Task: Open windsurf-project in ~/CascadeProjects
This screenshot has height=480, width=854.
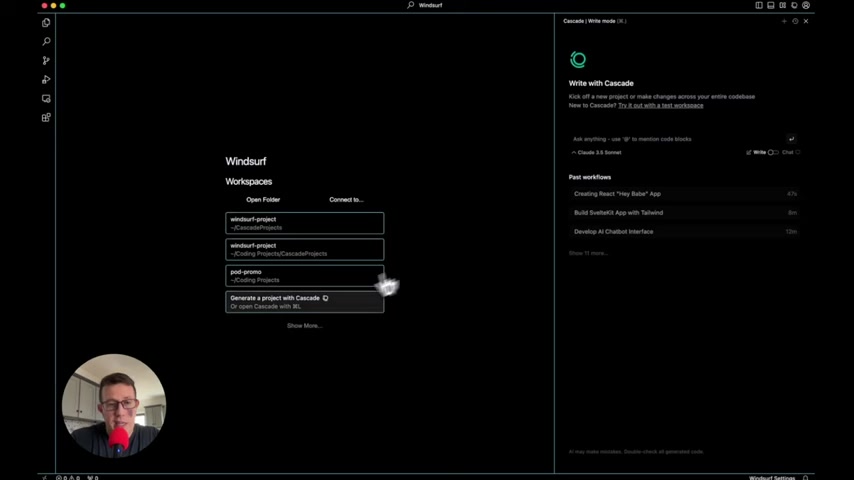Action: 304,223
